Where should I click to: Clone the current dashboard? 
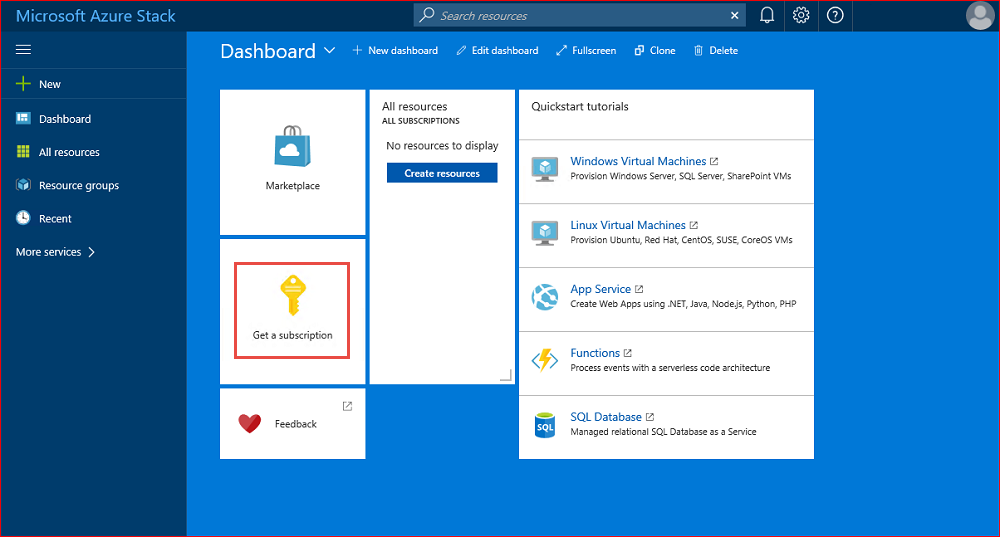pyautogui.click(x=654, y=50)
